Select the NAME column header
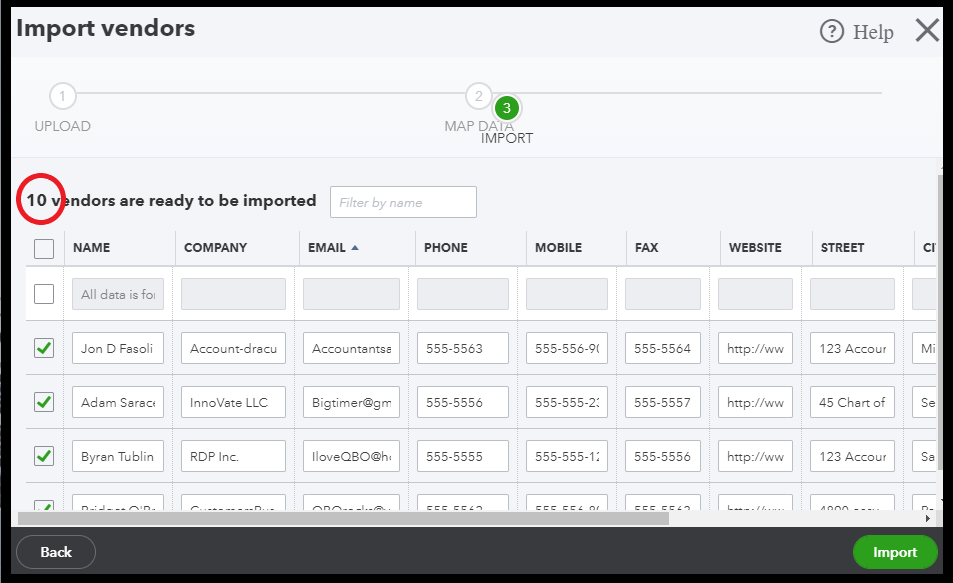Image resolution: width=953 pixels, height=583 pixels. tap(92, 247)
